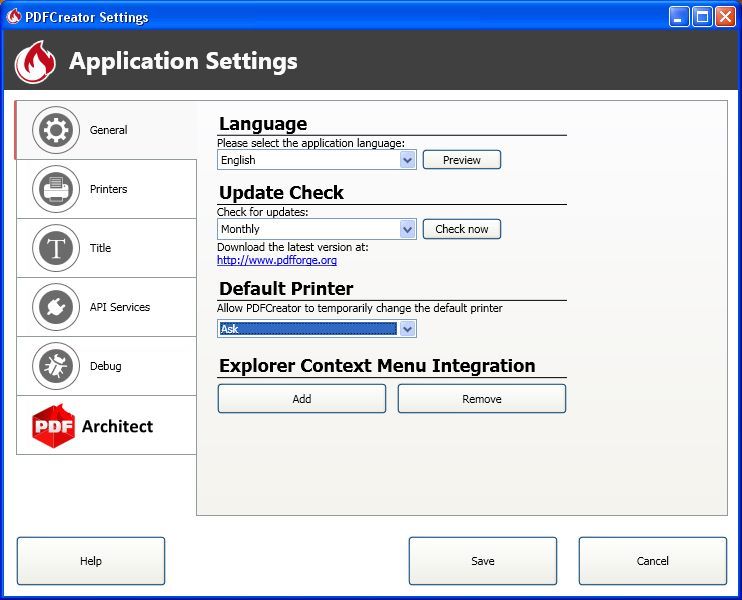Viewport: 742px width, 600px height.
Task: Minimize the PDFCreator Settings window
Action: pos(679,17)
